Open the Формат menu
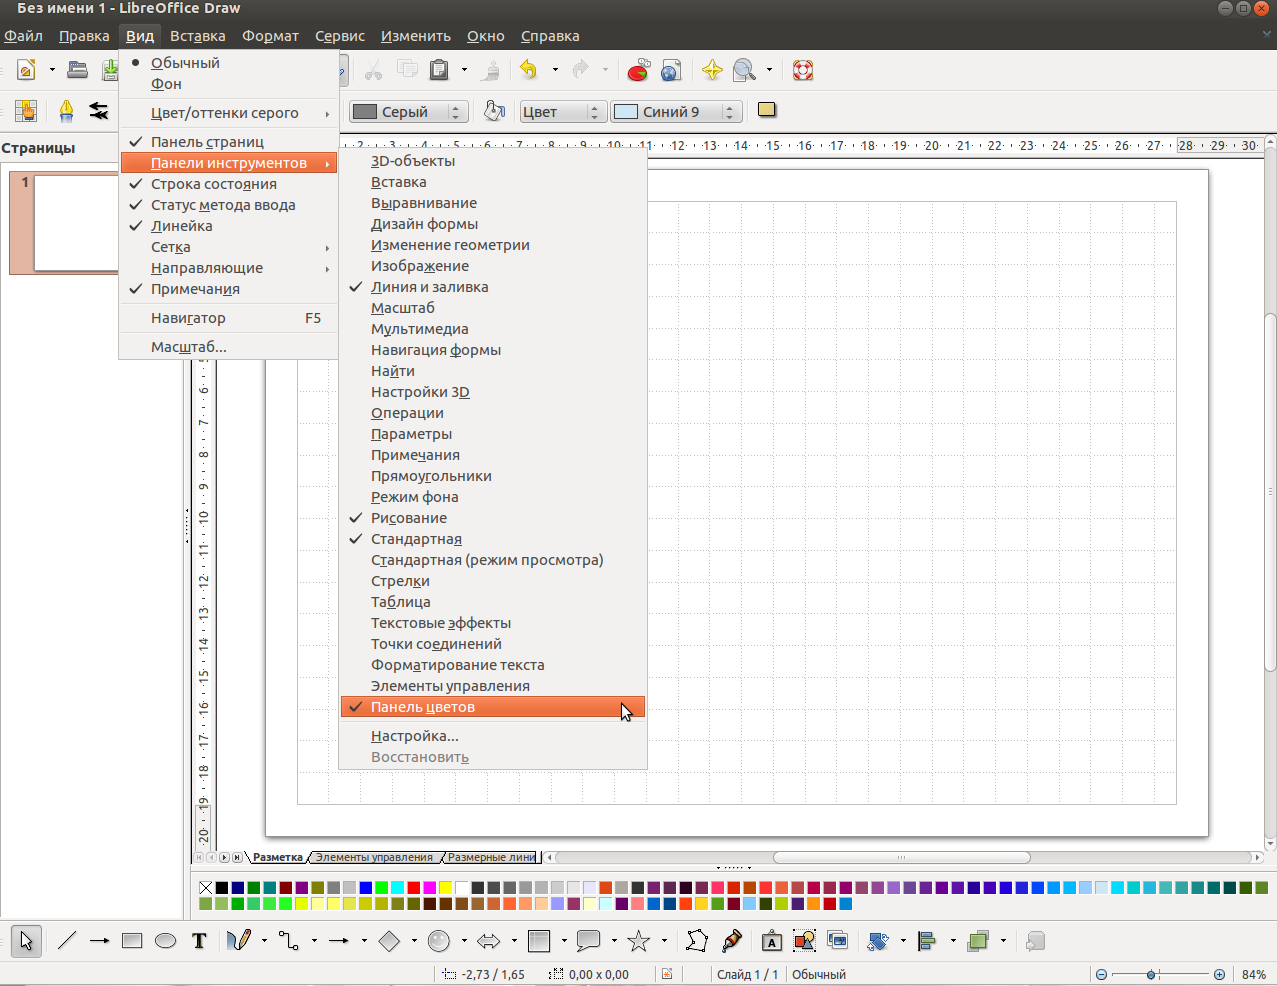The image size is (1277, 986). click(270, 36)
